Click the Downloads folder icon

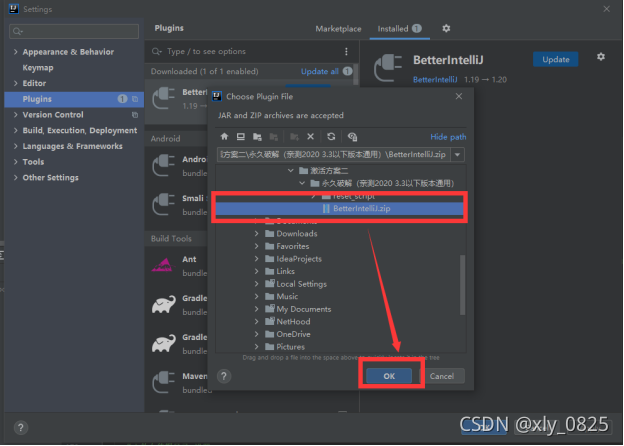(270, 234)
